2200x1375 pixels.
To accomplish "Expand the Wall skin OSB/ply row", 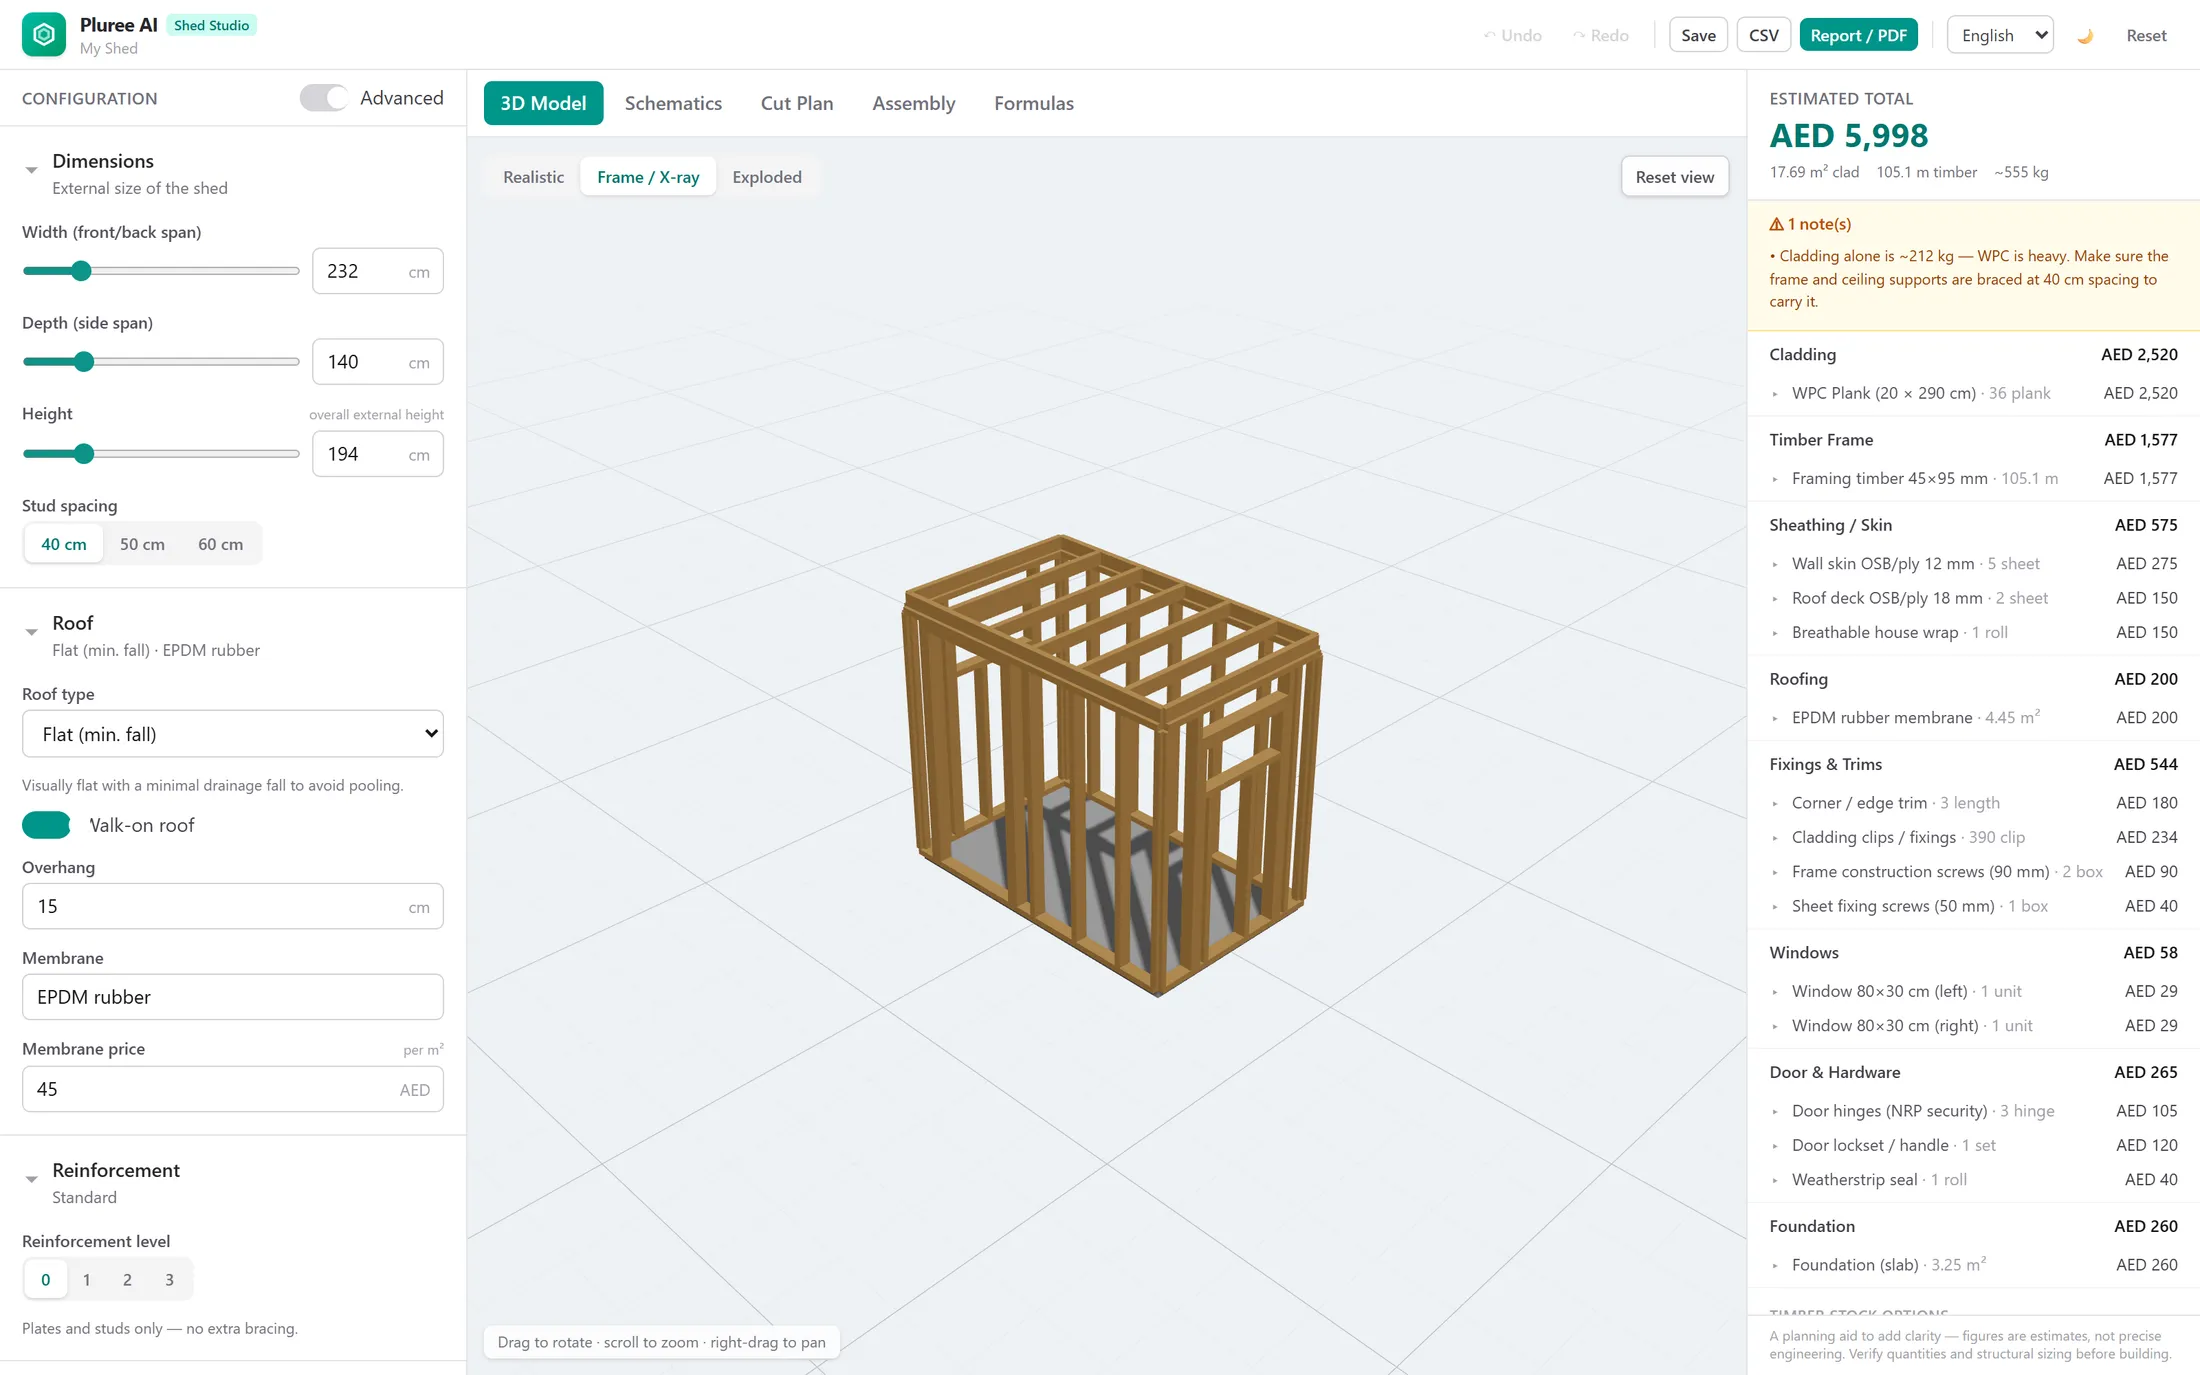I will (x=1973, y=564).
